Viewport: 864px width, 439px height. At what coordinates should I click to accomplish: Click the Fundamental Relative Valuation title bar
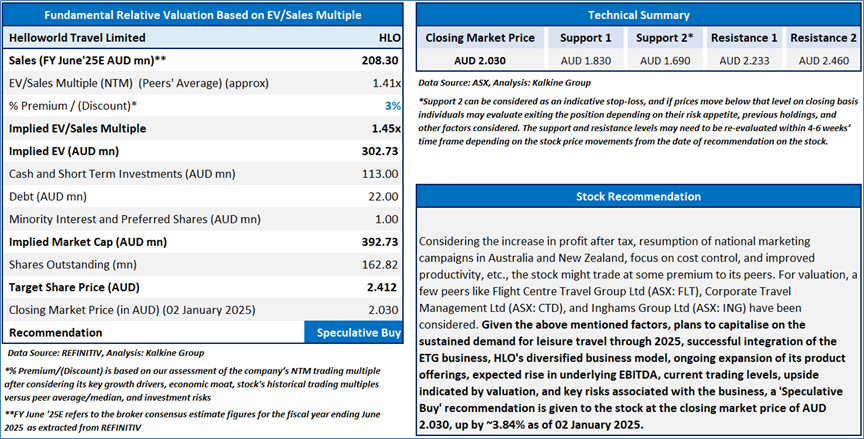203,15
